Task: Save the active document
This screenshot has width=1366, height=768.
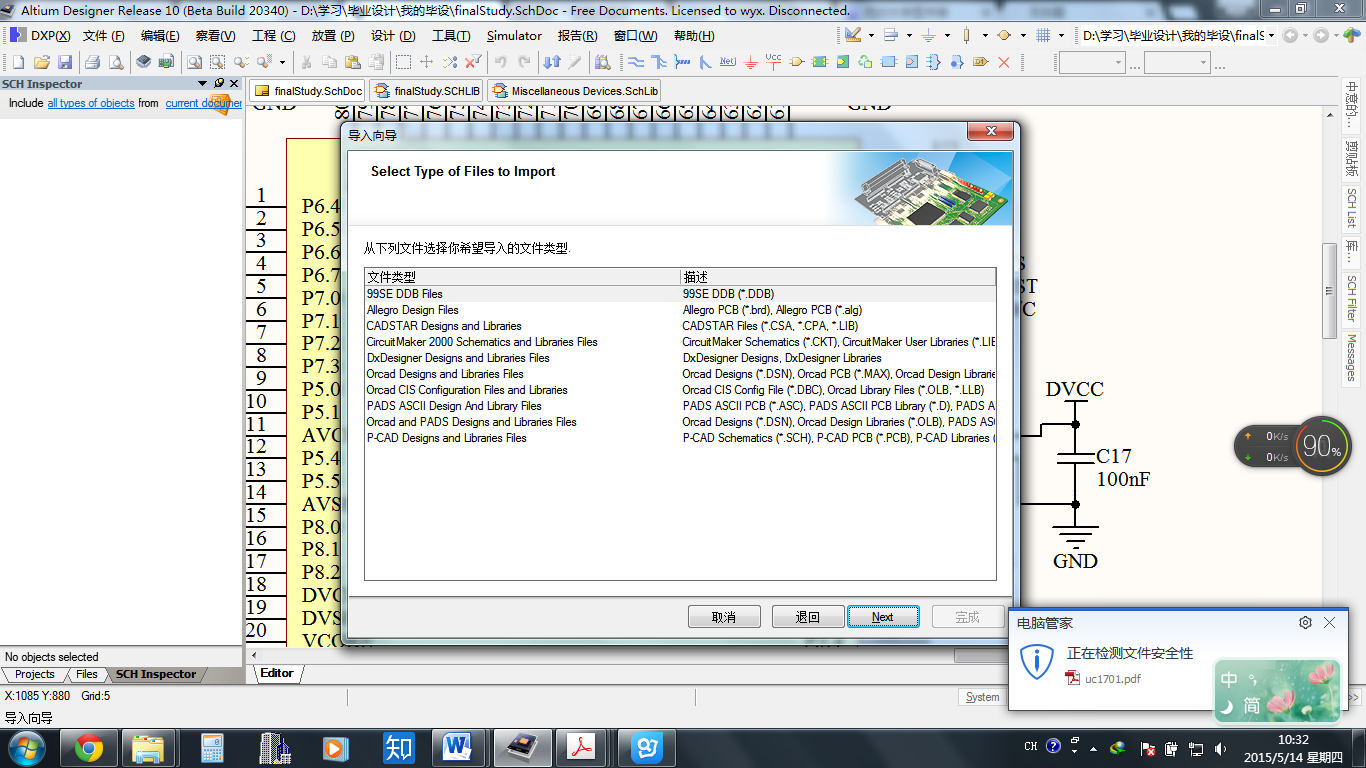Action: click(x=65, y=62)
